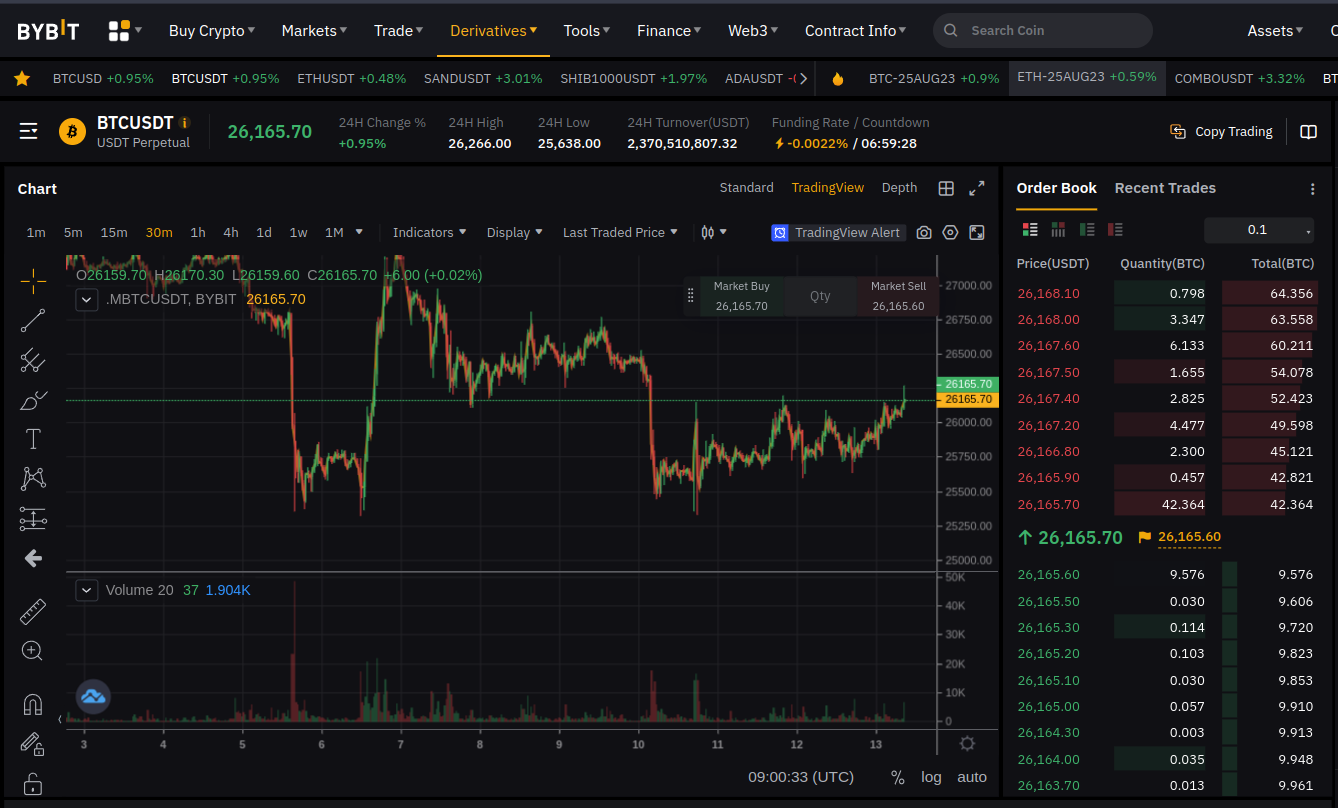Screen dimensions: 1338x808
Task: Open chart settings hexagon icon
Action: (x=950, y=232)
